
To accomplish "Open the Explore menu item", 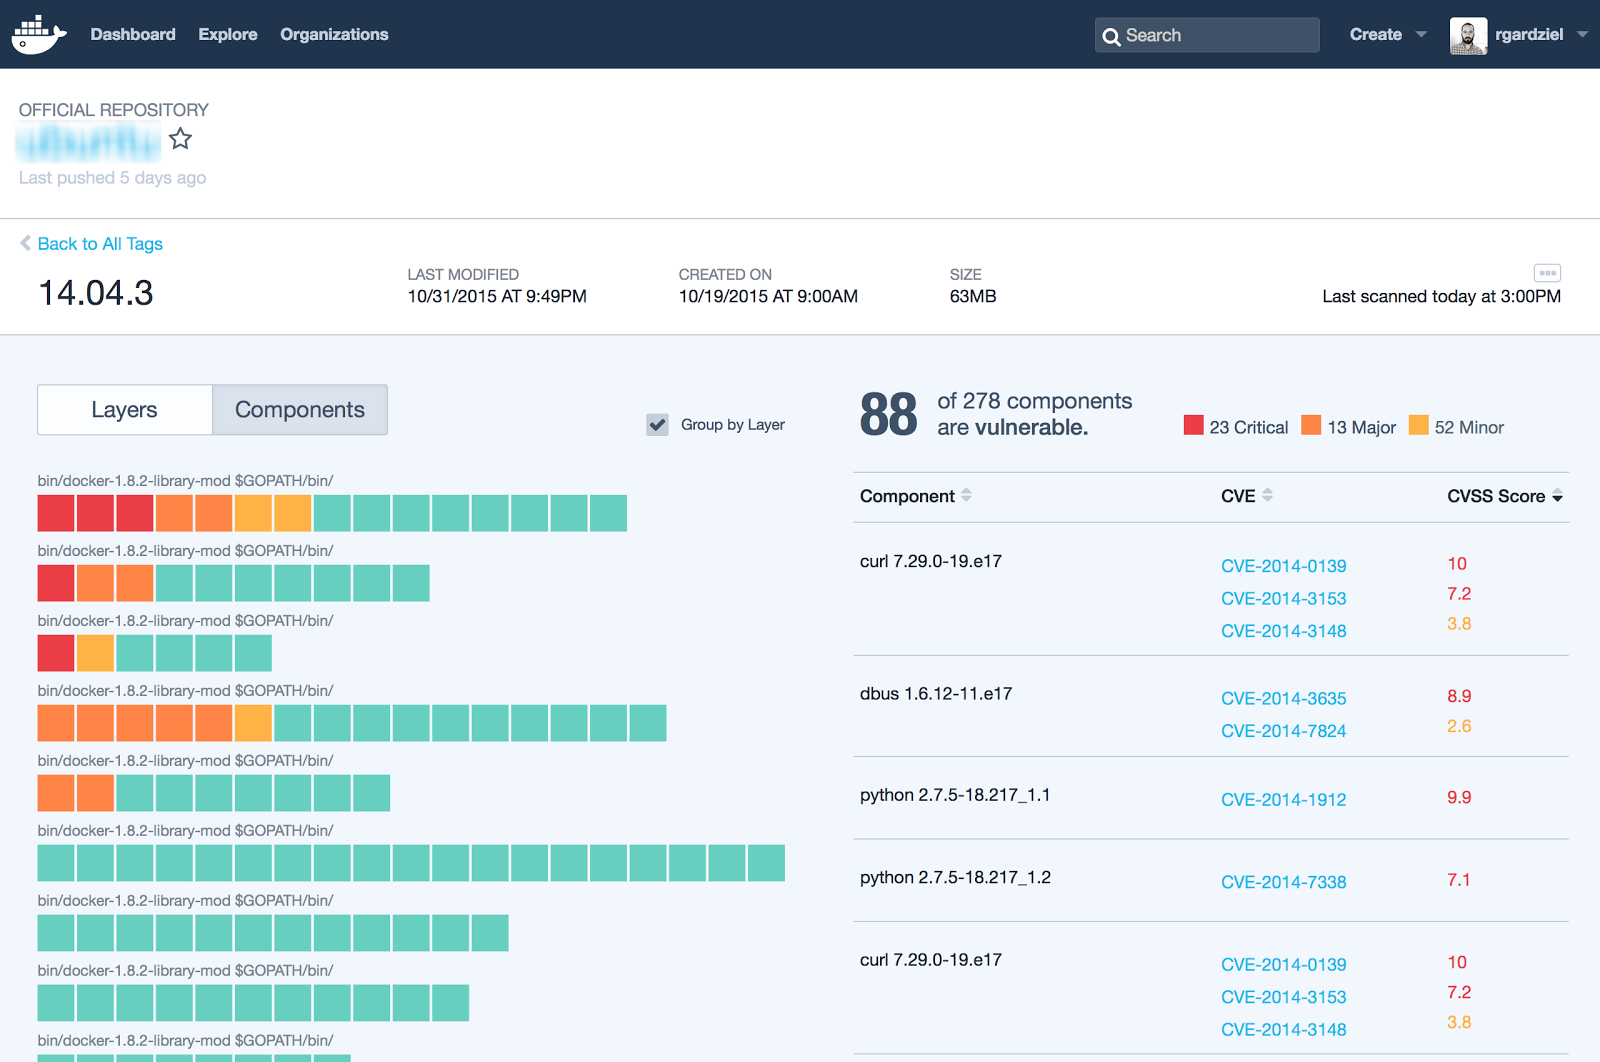I will click(228, 34).
